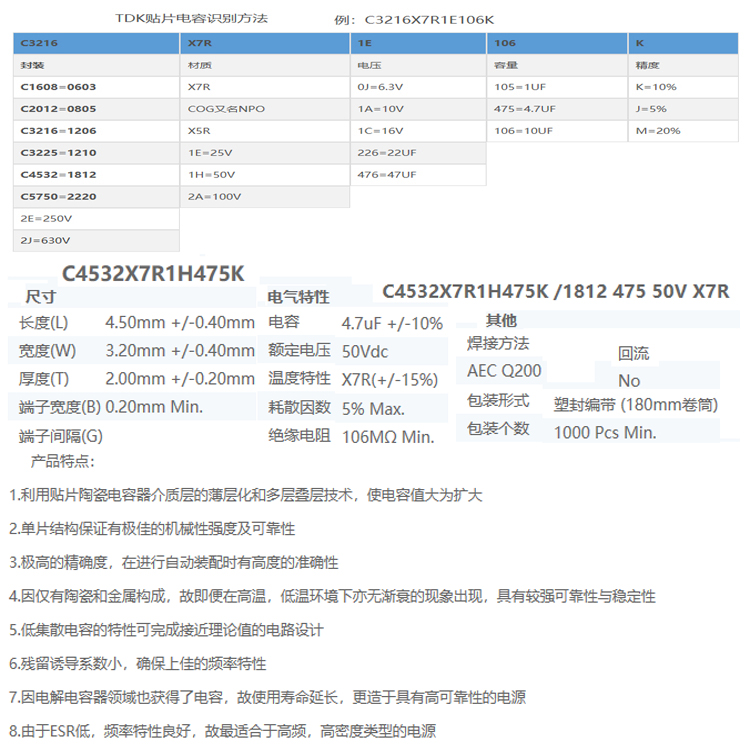
Task: Click the 106MΩ Min. insulation value
Action: (388, 437)
